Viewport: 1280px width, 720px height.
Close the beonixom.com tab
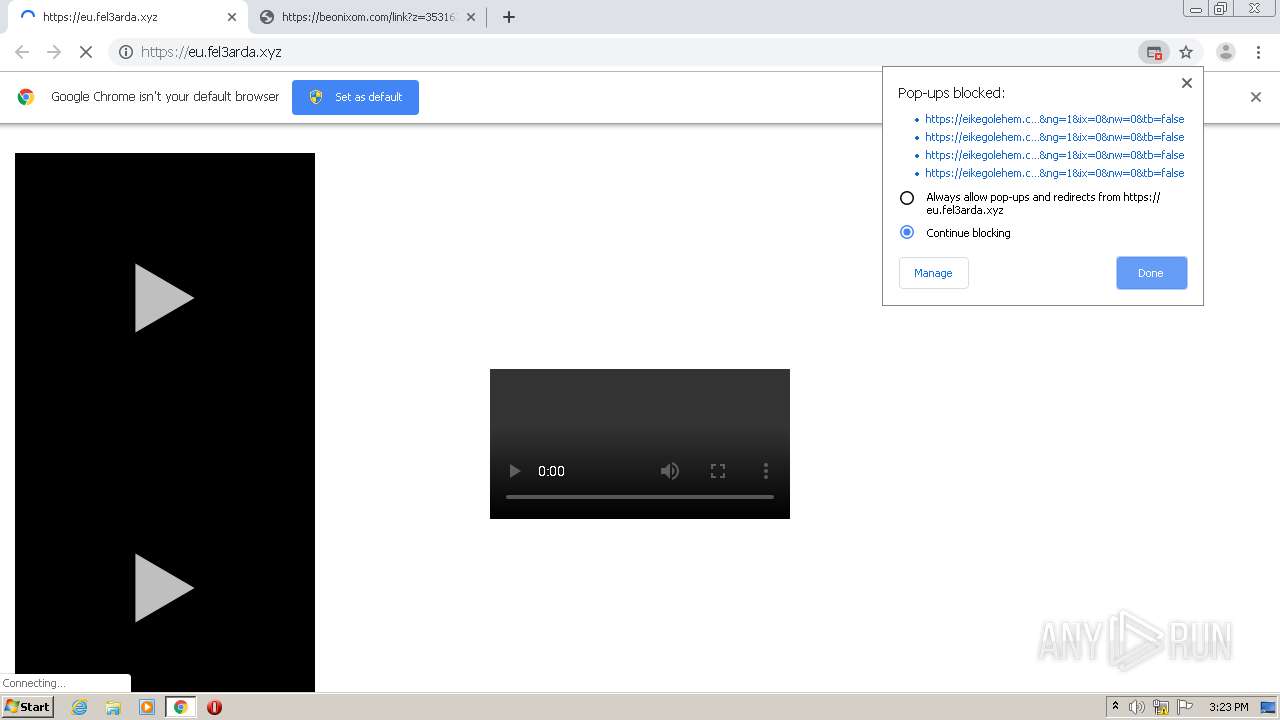click(x=471, y=17)
